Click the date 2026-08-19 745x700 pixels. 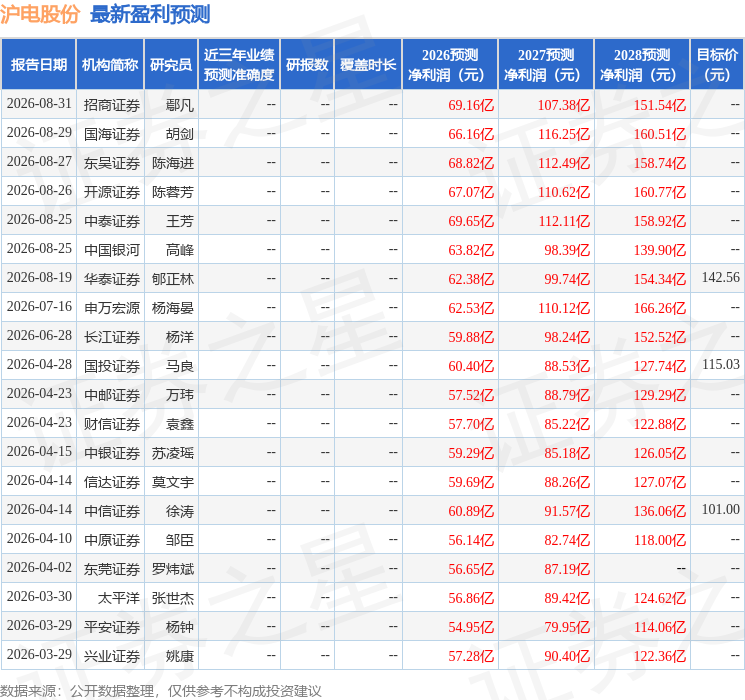click(39, 278)
